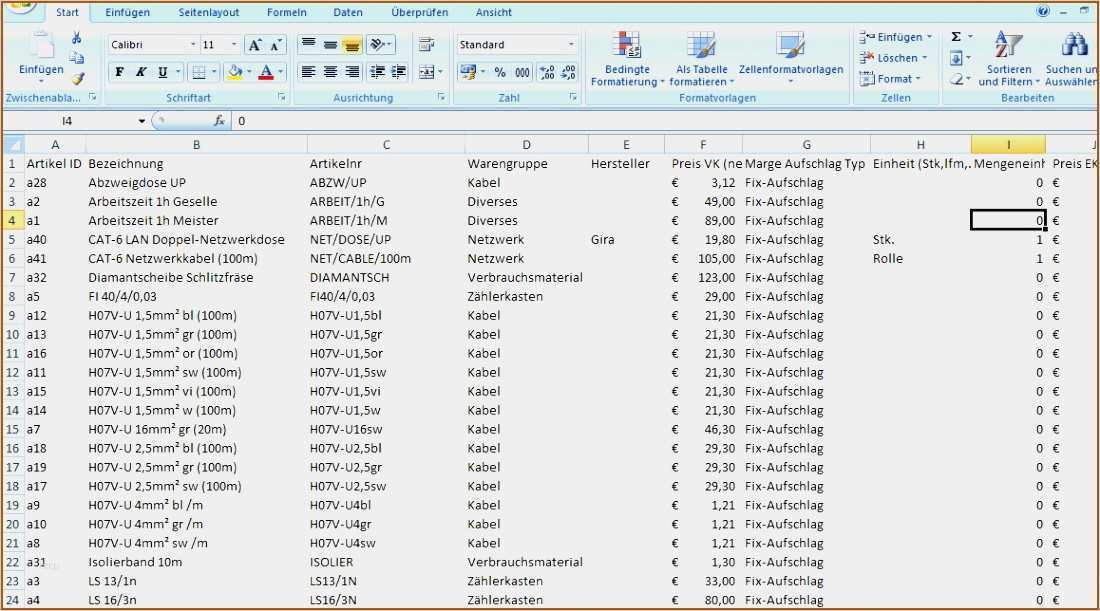Image resolution: width=1100 pixels, height=611 pixels.
Task: Expand the fill color dropdown arrow
Action: click(248, 71)
